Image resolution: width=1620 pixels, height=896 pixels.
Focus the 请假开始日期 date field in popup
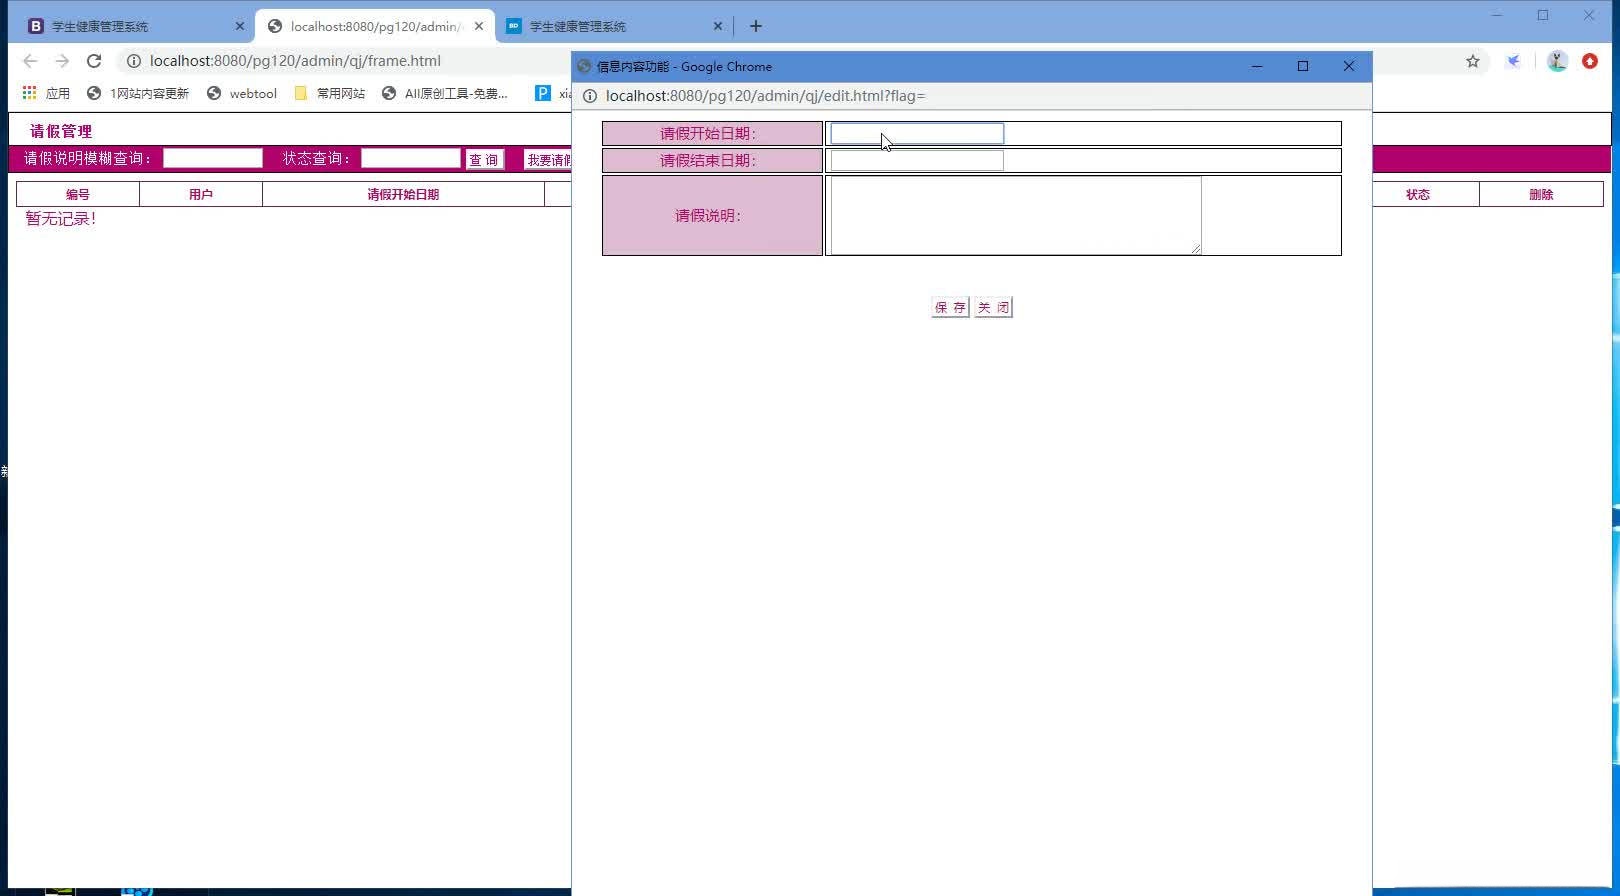coord(917,133)
